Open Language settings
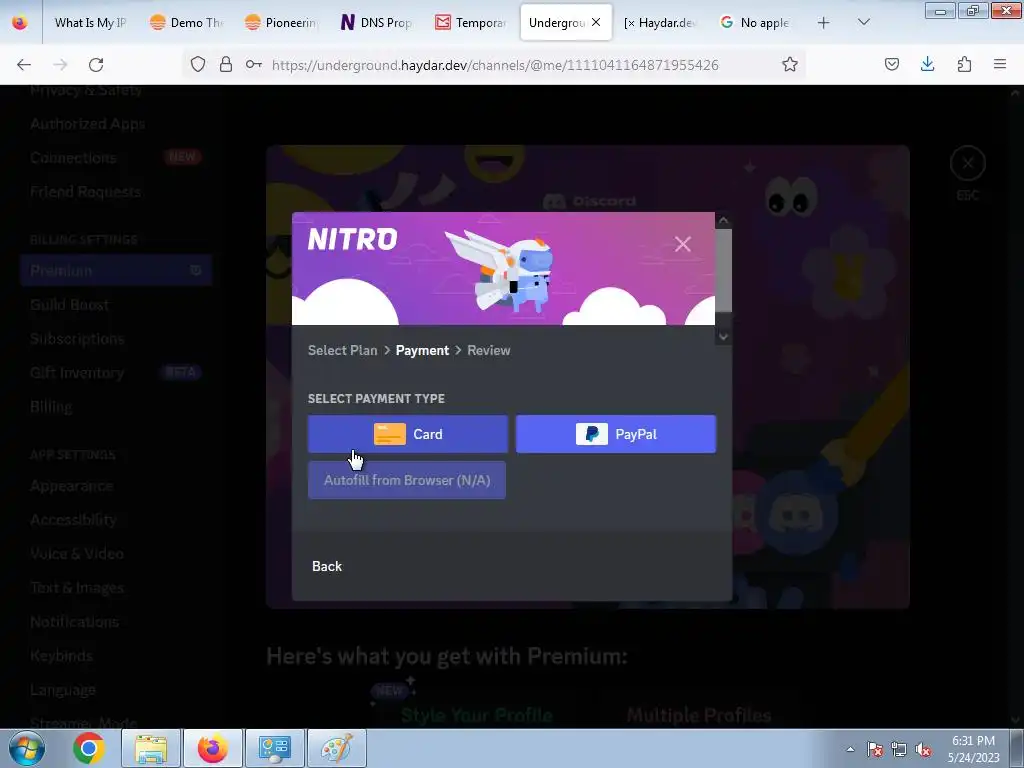 [63, 690]
